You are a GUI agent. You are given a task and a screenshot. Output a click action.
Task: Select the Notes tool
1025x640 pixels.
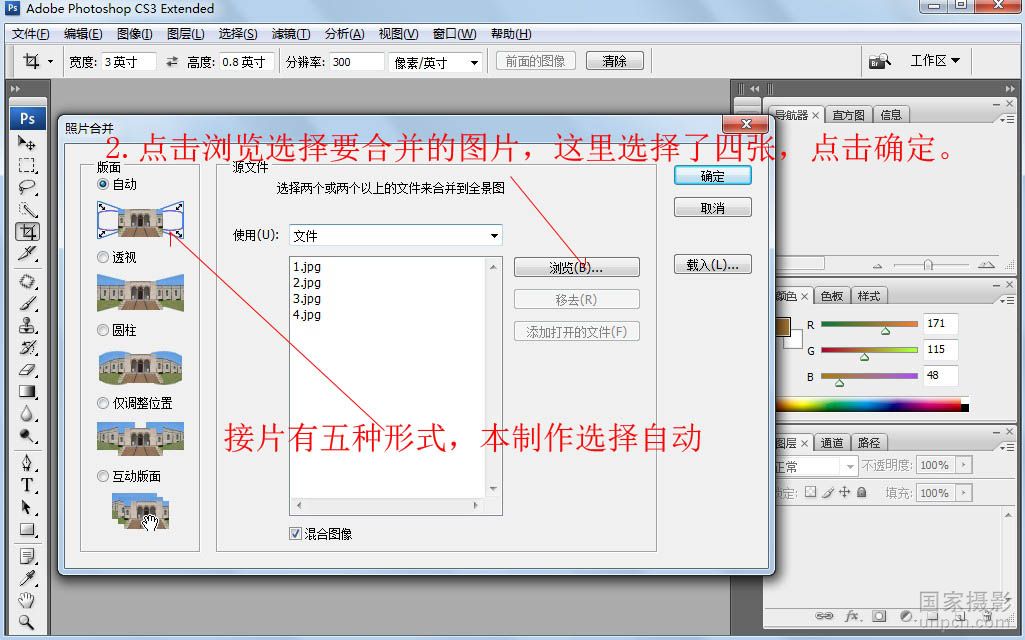tap(27, 556)
